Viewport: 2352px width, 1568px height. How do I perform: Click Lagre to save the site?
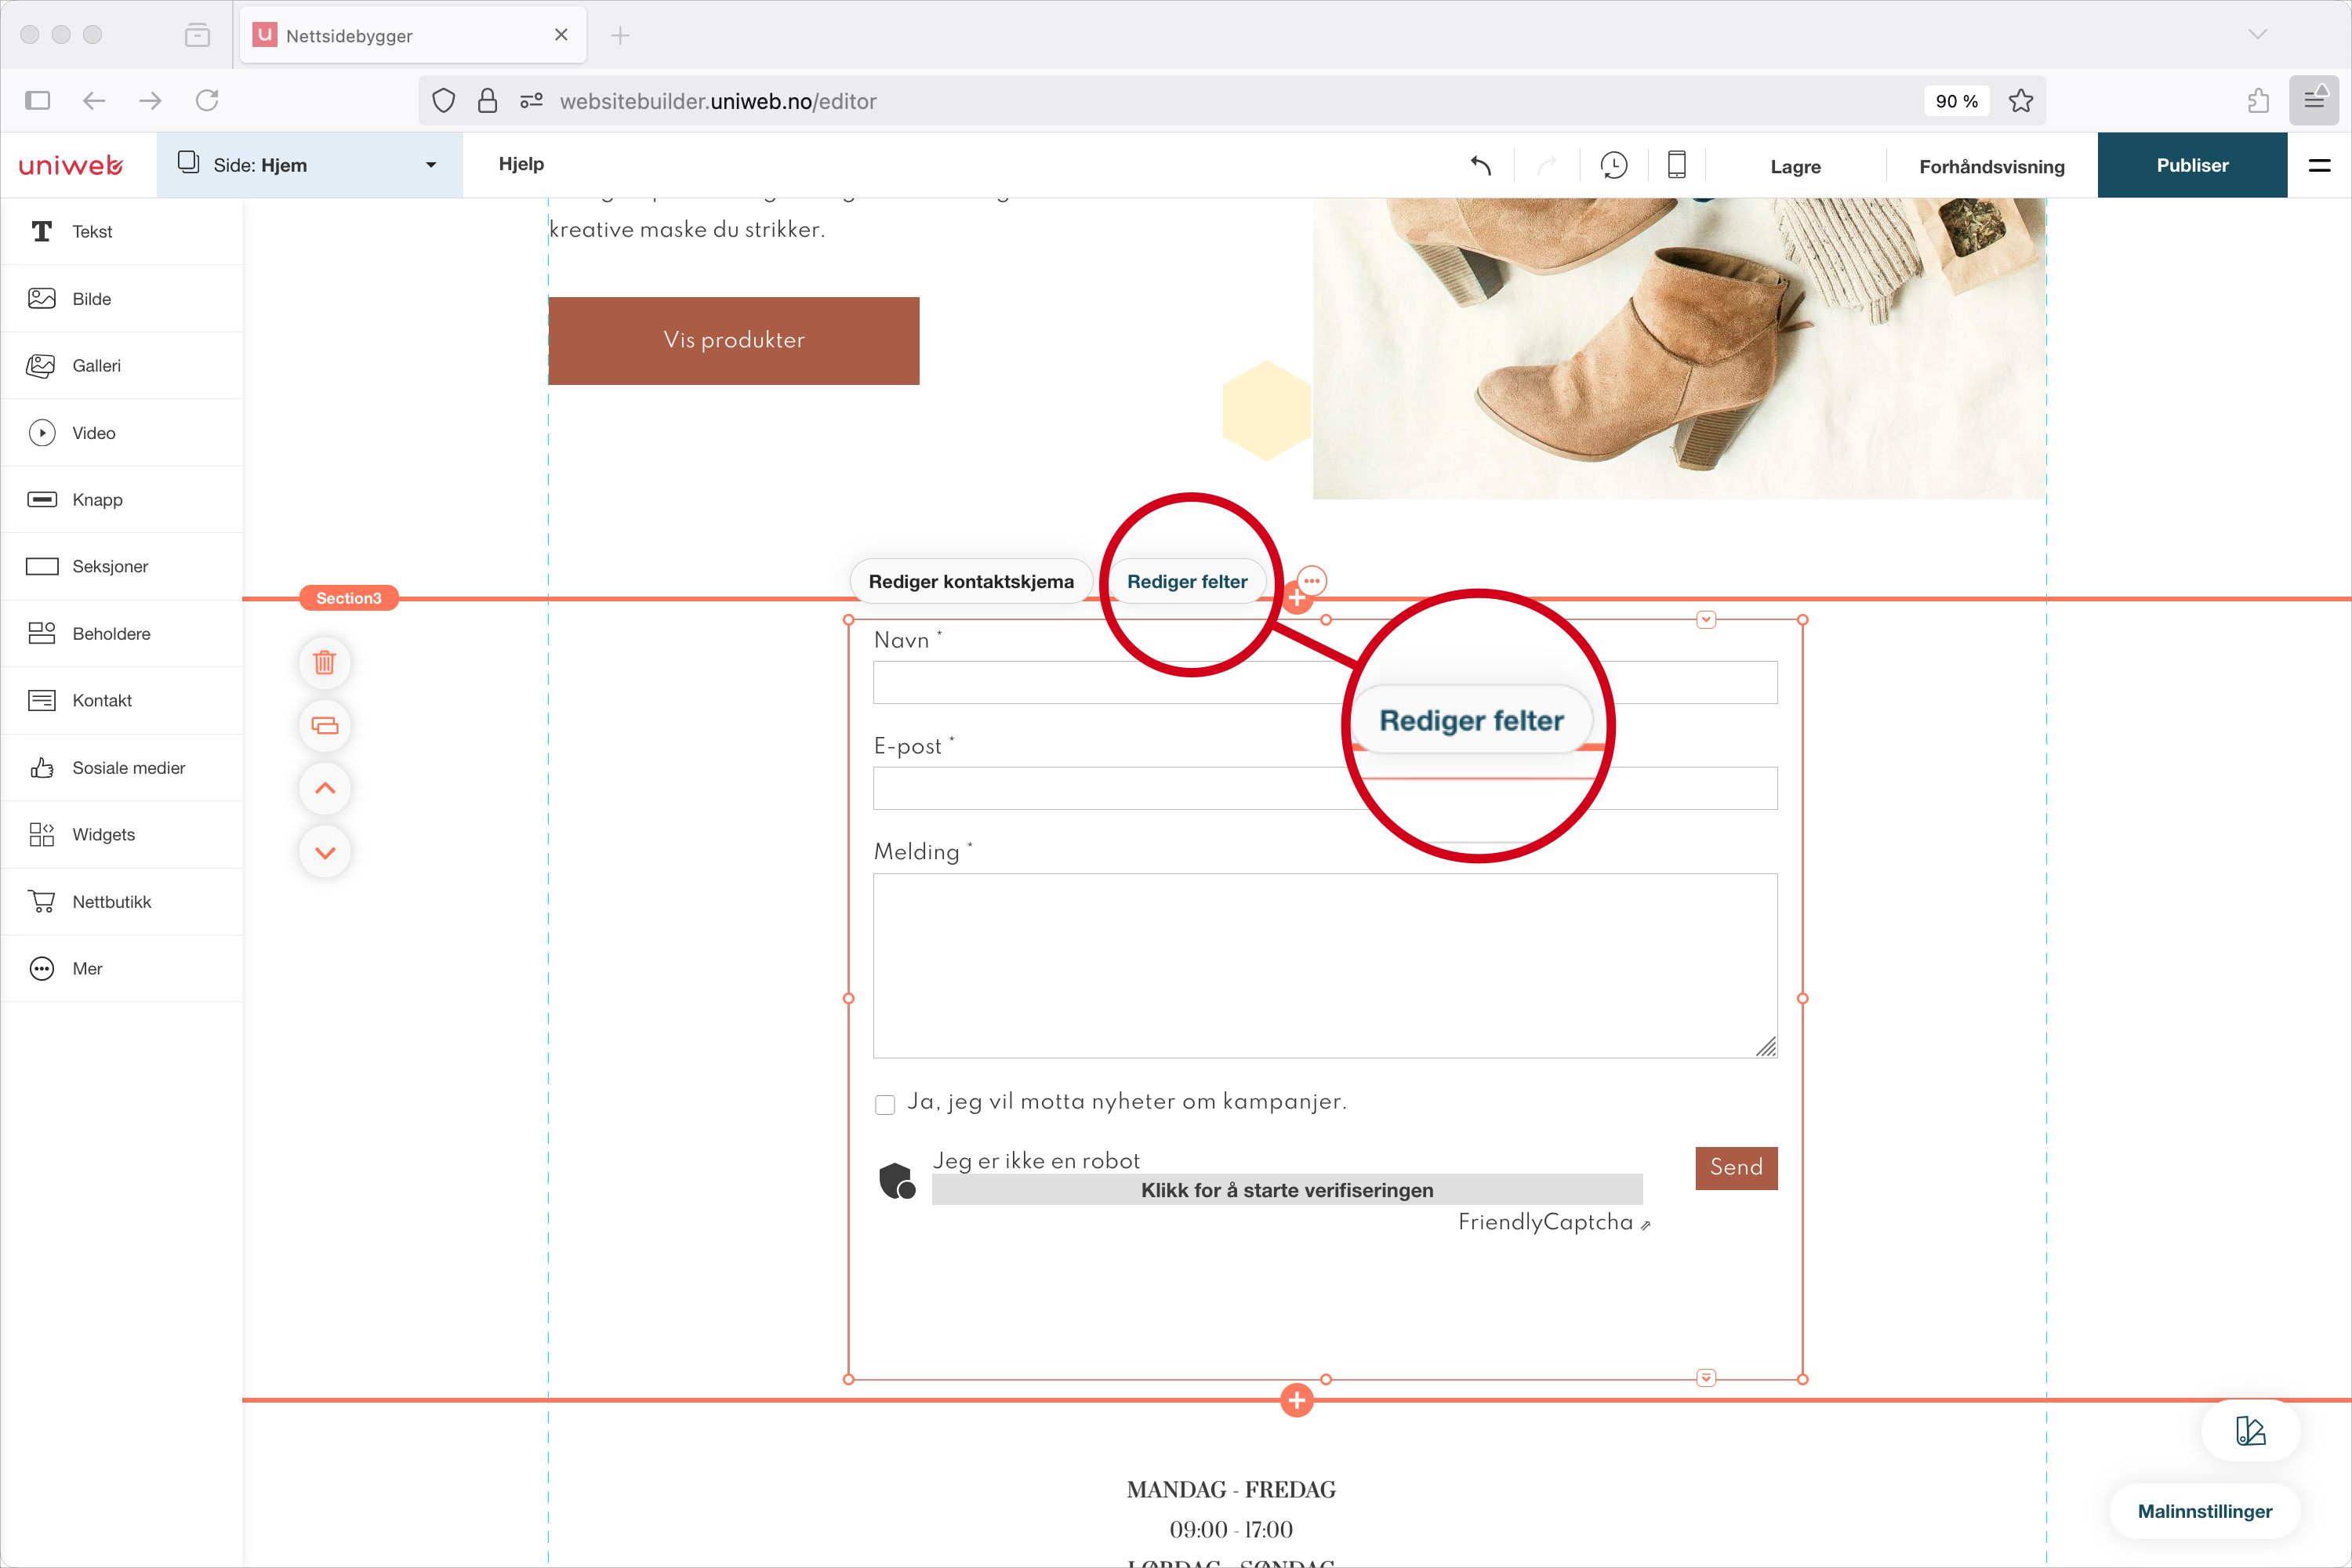(1795, 166)
